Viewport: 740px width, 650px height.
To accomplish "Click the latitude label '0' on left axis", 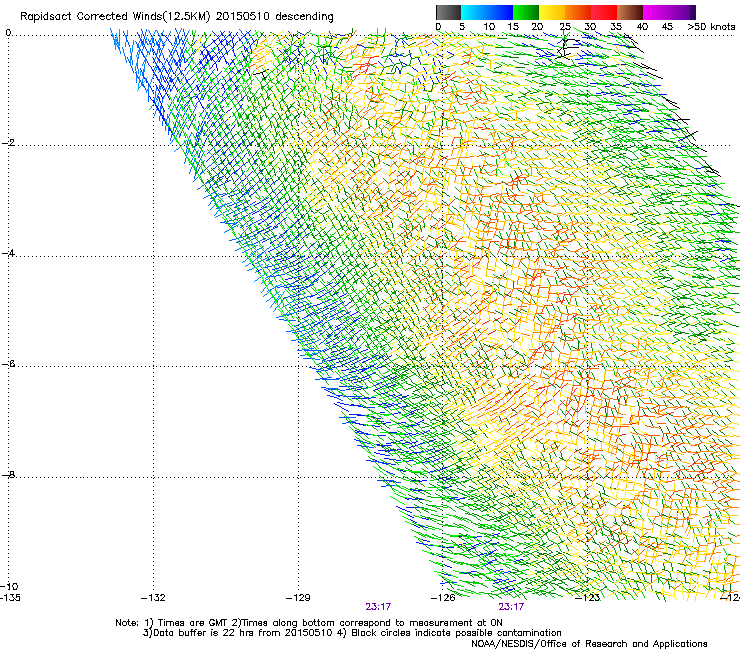I will click(x=8, y=33).
